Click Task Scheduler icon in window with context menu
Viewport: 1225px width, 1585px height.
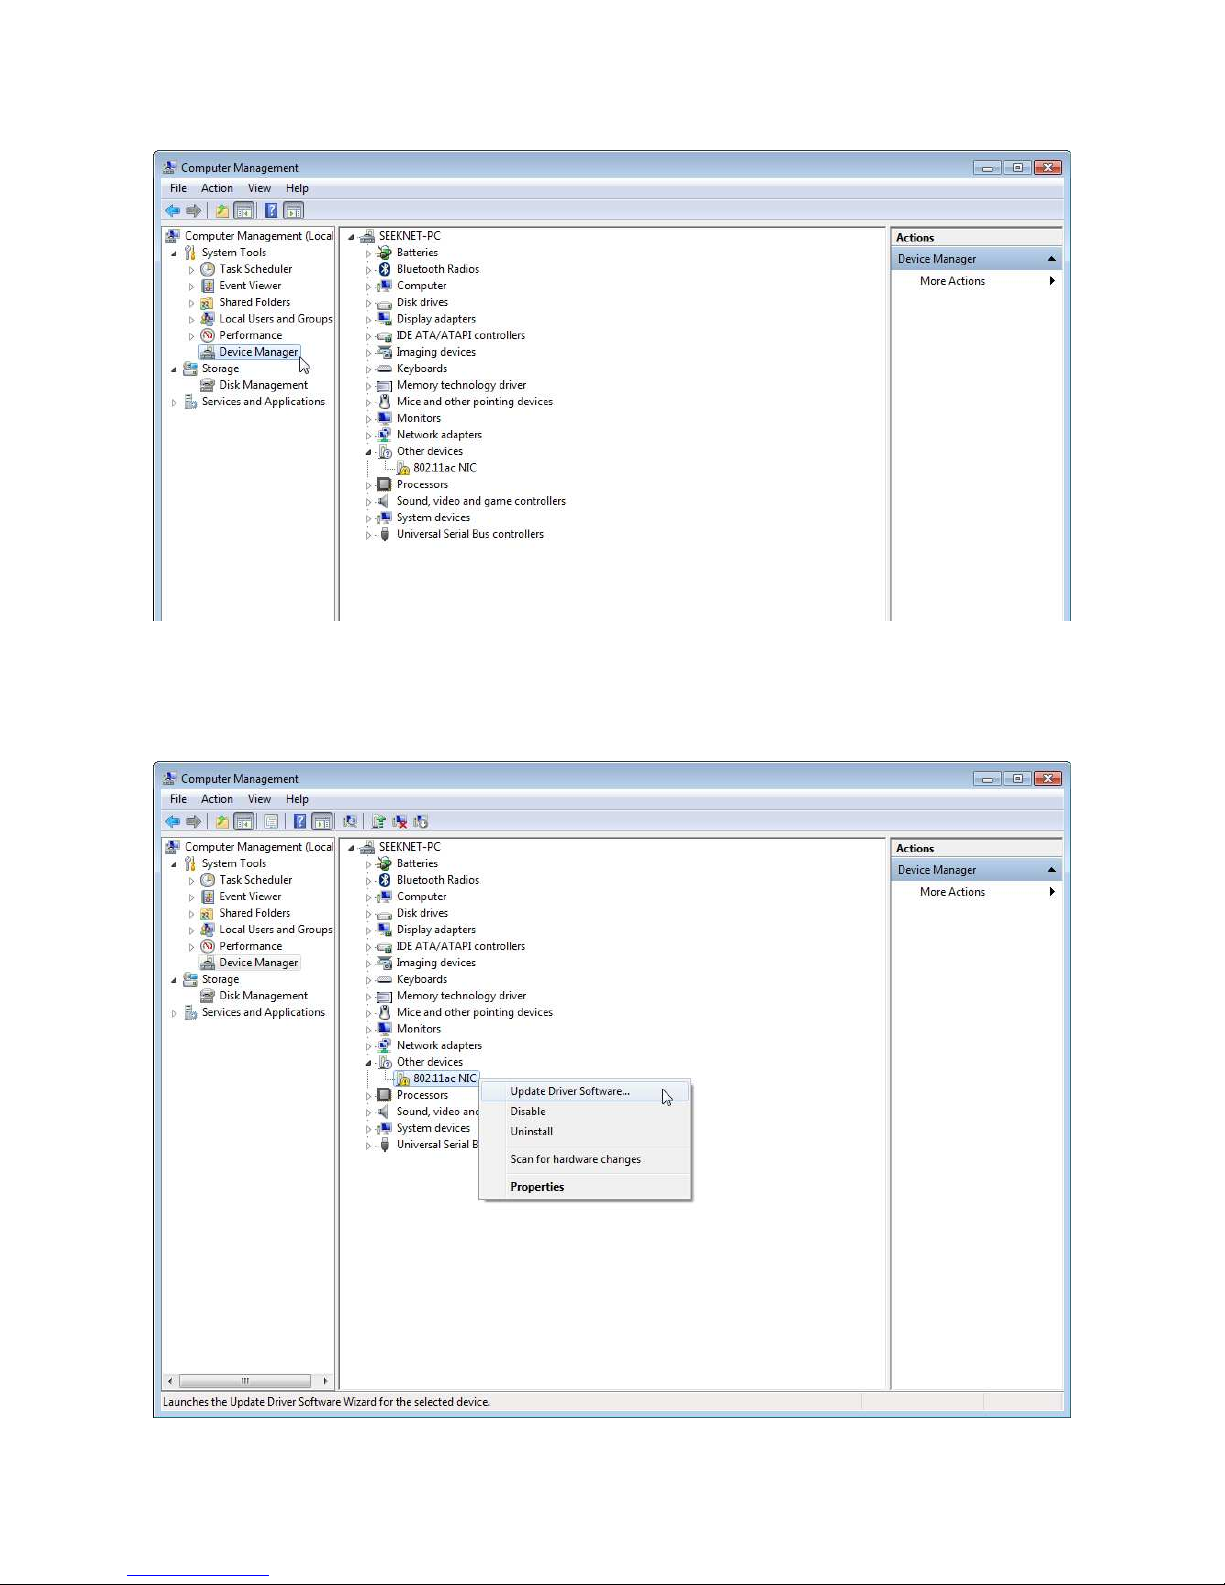pos(207,880)
